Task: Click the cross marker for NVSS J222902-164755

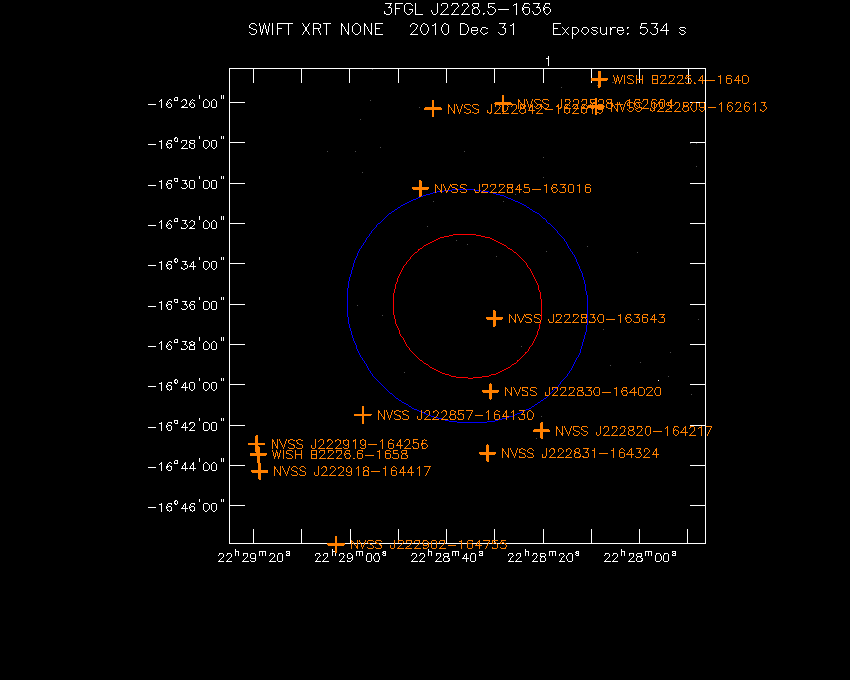Action: [x=336, y=544]
